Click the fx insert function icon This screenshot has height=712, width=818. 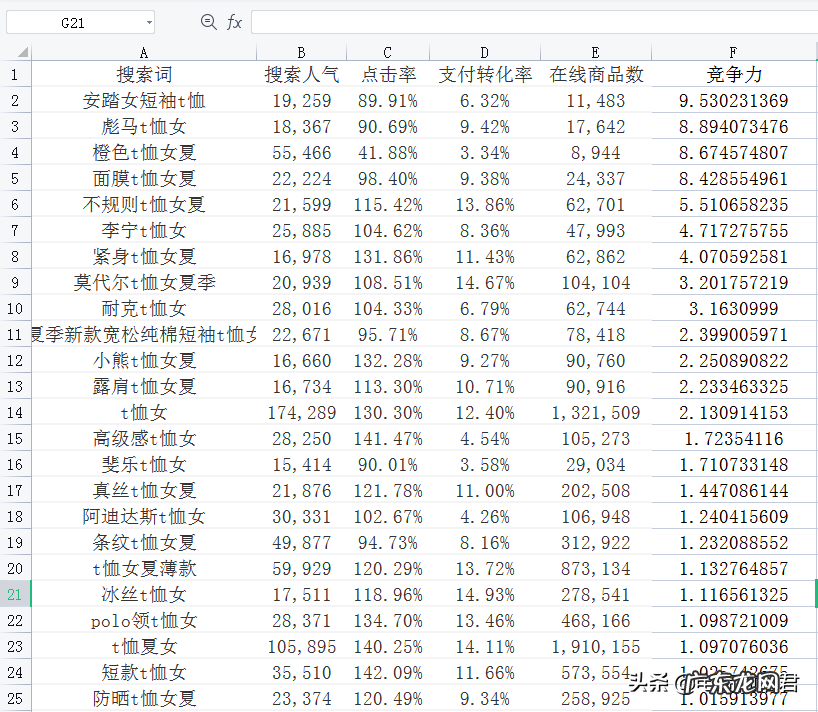pyautogui.click(x=232, y=22)
